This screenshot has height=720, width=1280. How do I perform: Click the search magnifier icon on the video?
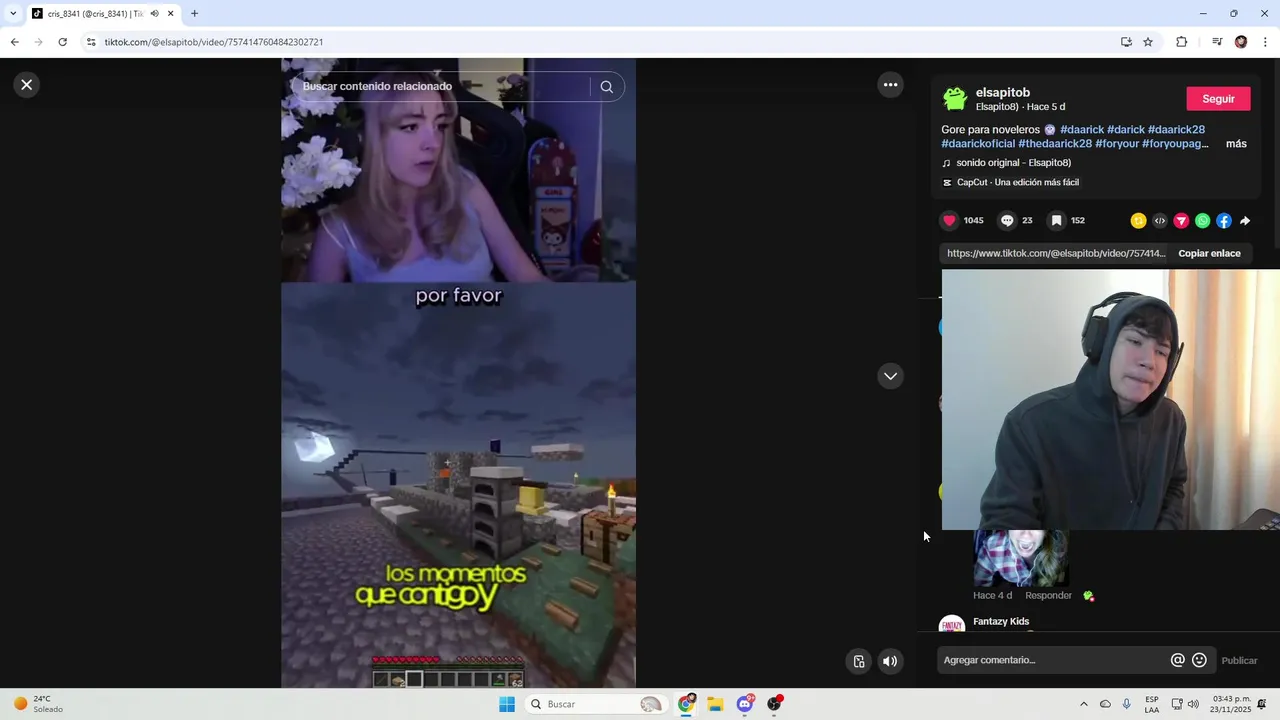pyautogui.click(x=606, y=87)
